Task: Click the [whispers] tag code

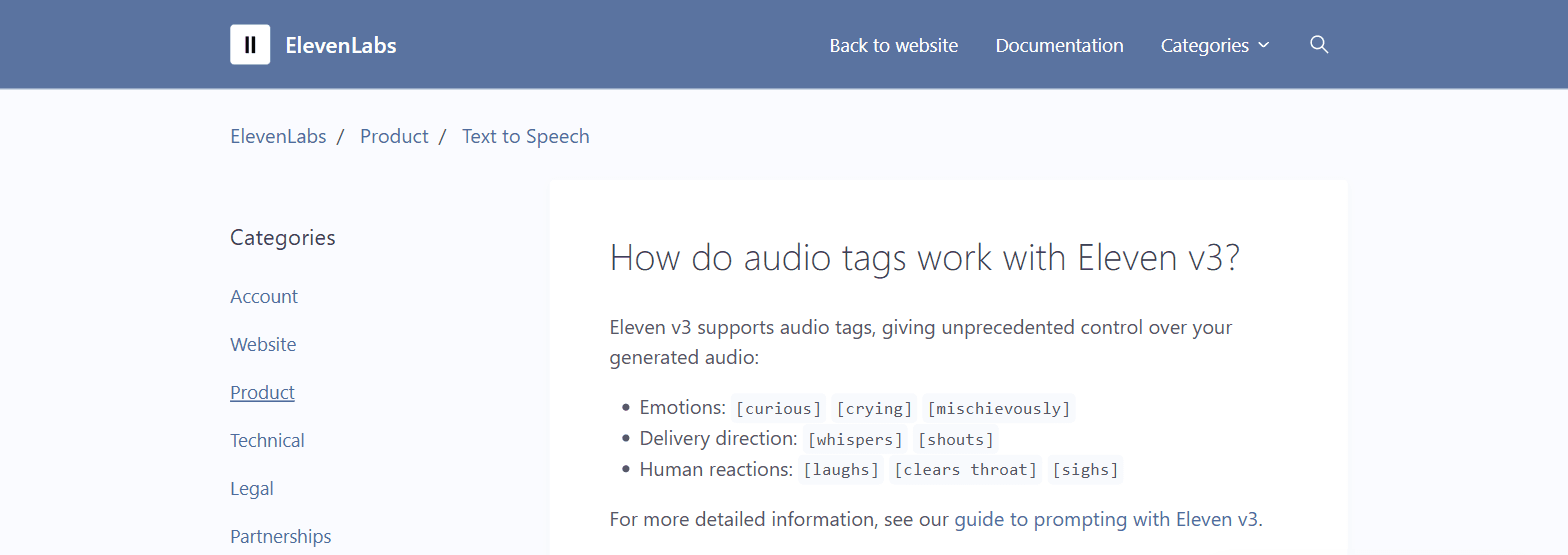Action: click(855, 439)
